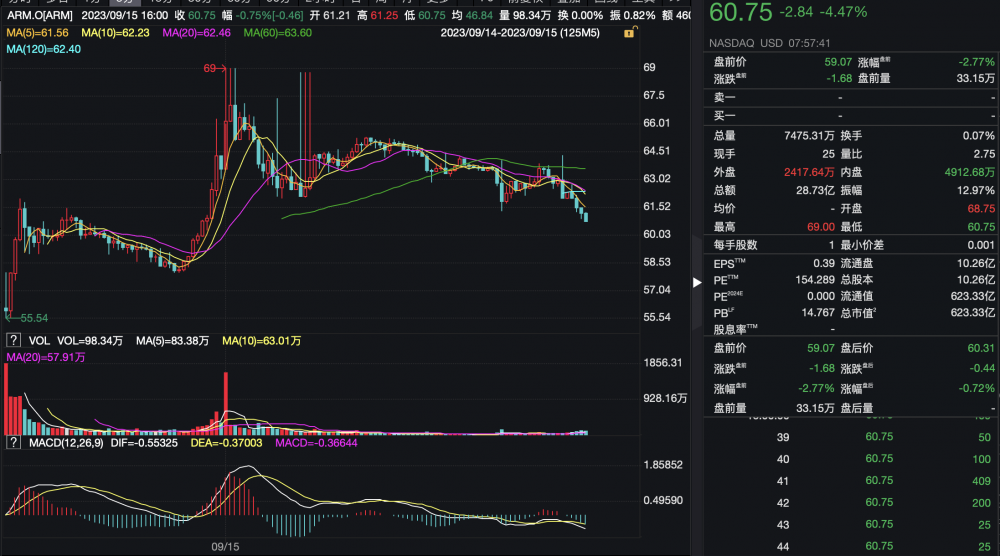Click the DIF=-0.55325 value

coord(144,443)
